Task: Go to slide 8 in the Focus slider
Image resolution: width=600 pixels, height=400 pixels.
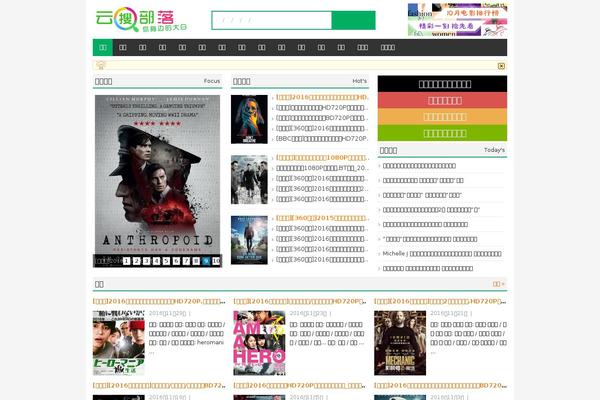Action: coord(196,261)
